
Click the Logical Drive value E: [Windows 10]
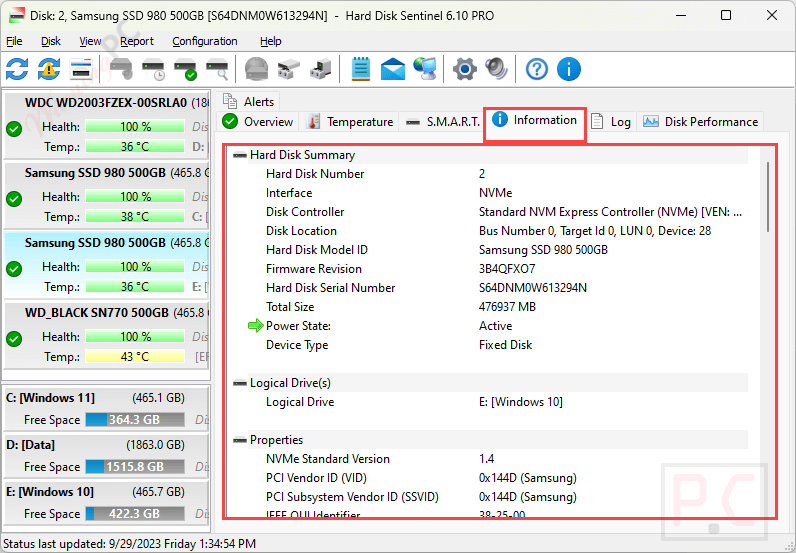point(520,402)
